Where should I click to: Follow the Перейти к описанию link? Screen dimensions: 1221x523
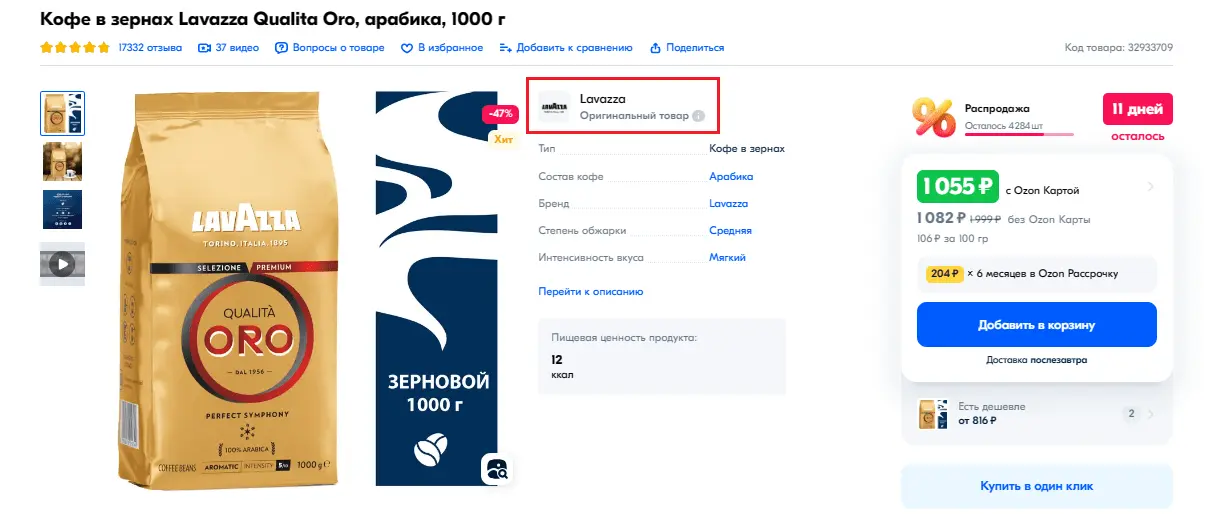[590, 292]
